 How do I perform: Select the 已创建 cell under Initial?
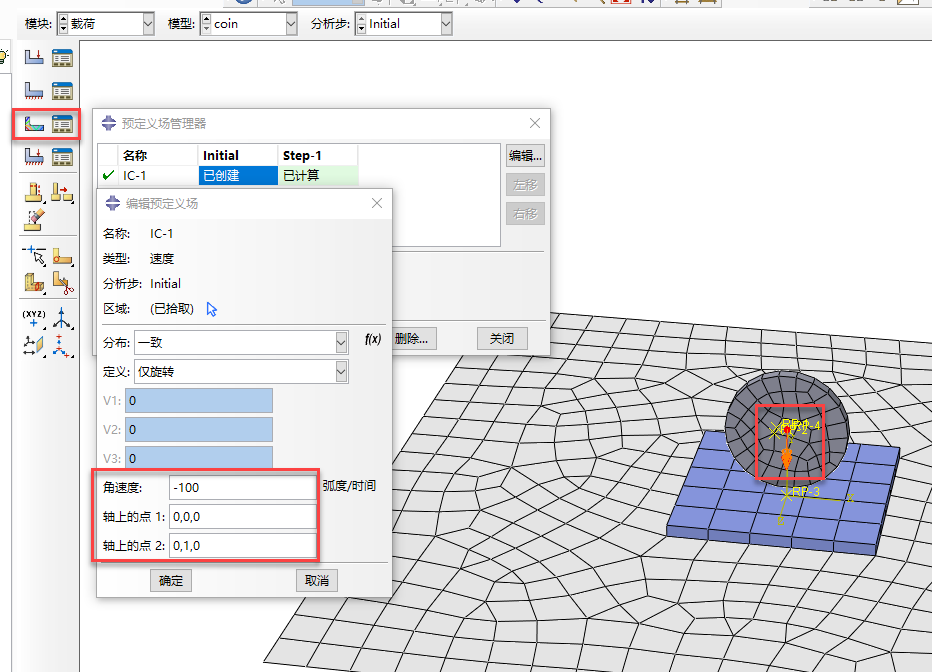tap(238, 175)
